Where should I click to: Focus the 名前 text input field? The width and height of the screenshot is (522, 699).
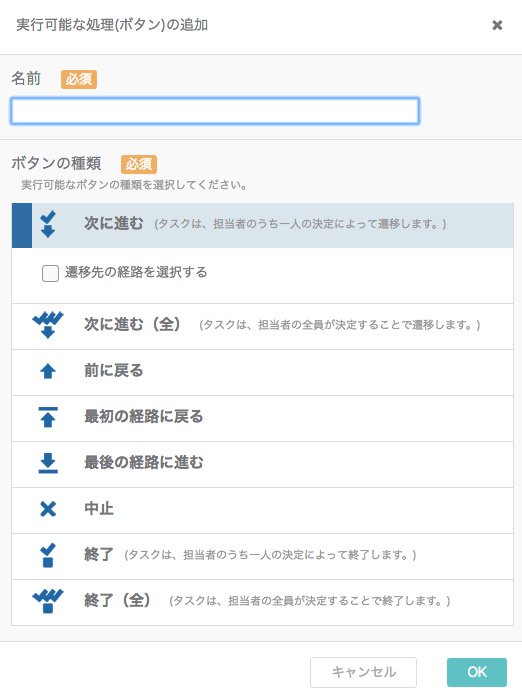[215, 111]
